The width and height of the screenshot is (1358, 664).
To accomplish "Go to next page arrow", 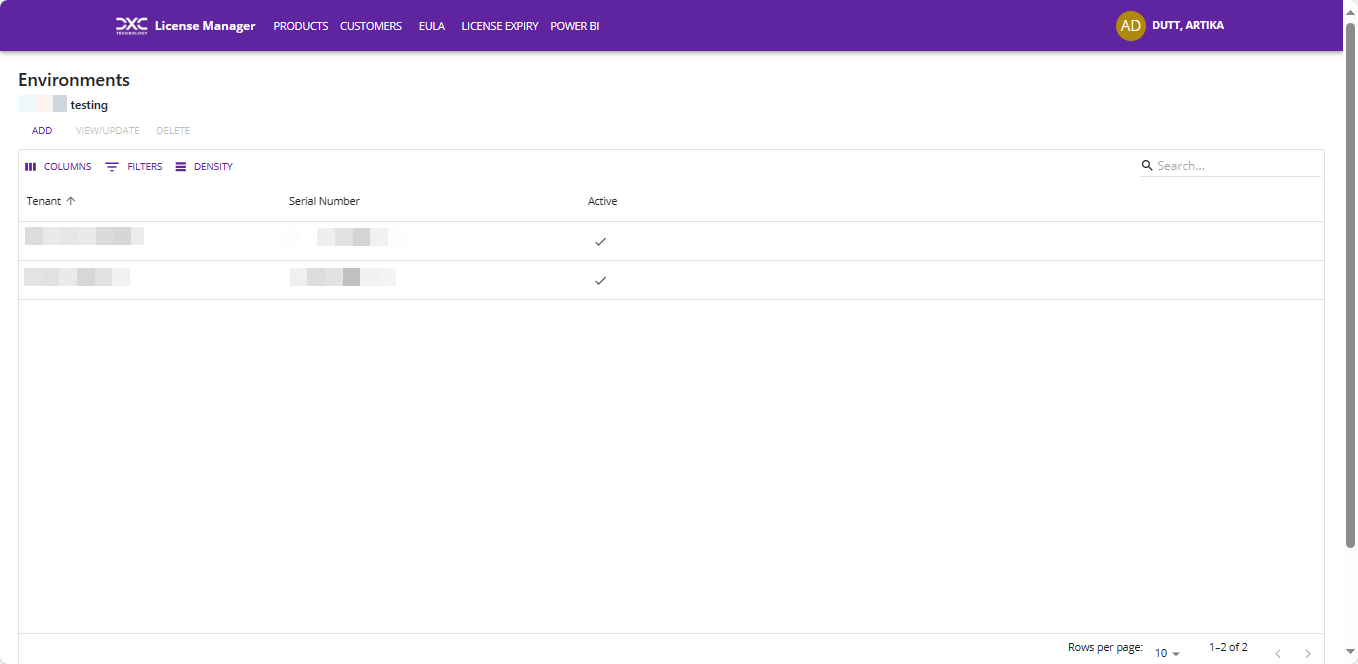I will point(1307,653).
